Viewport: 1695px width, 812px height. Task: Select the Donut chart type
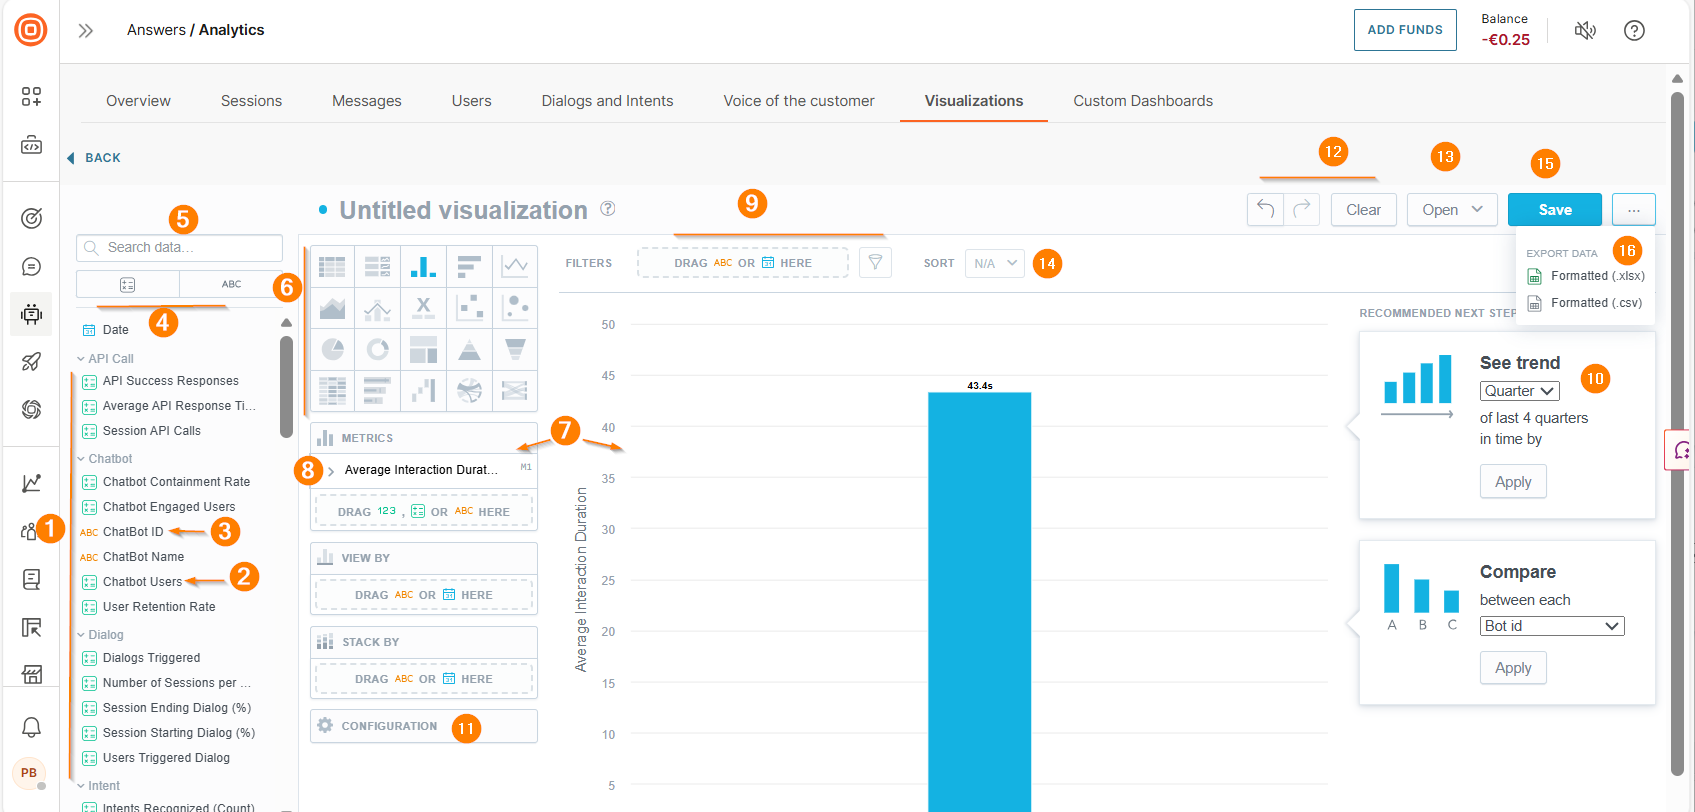(377, 349)
